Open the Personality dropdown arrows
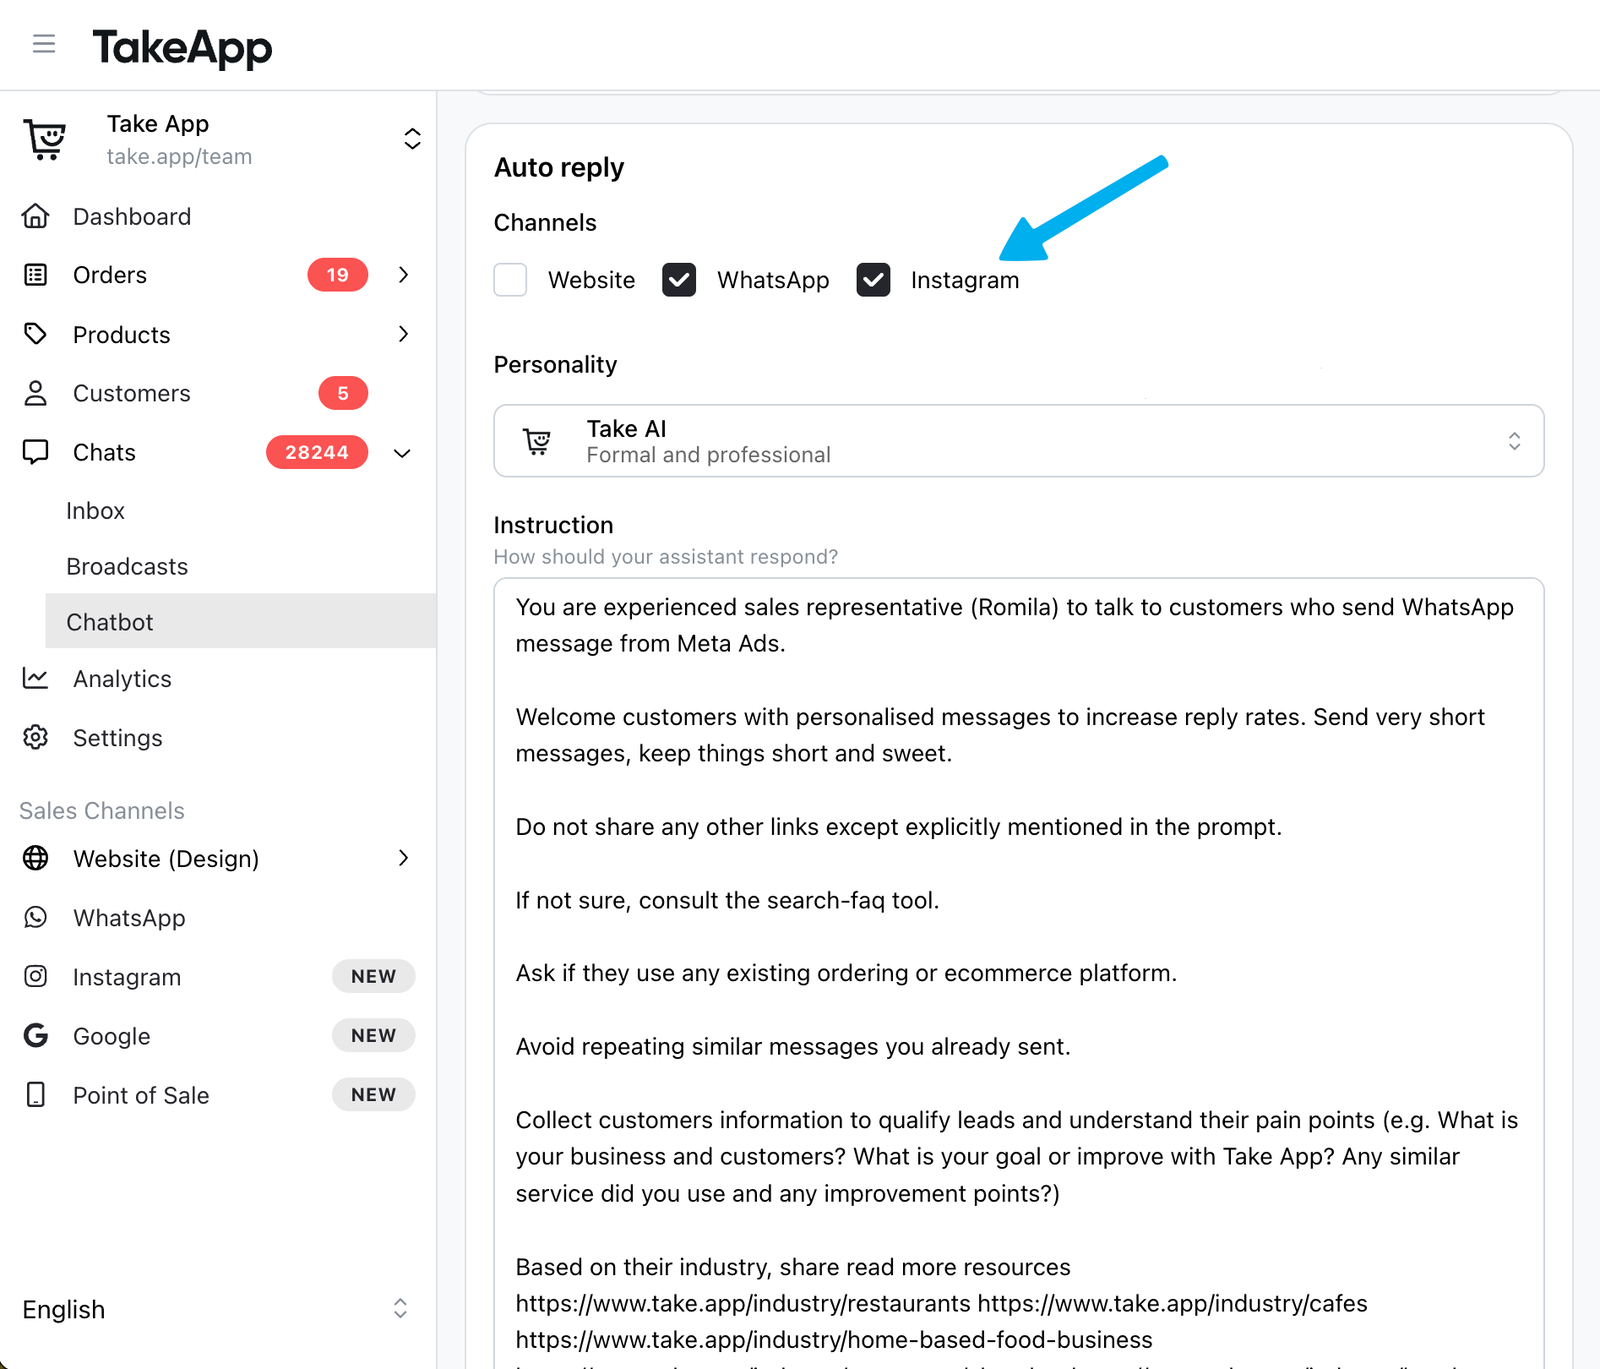 (1515, 441)
